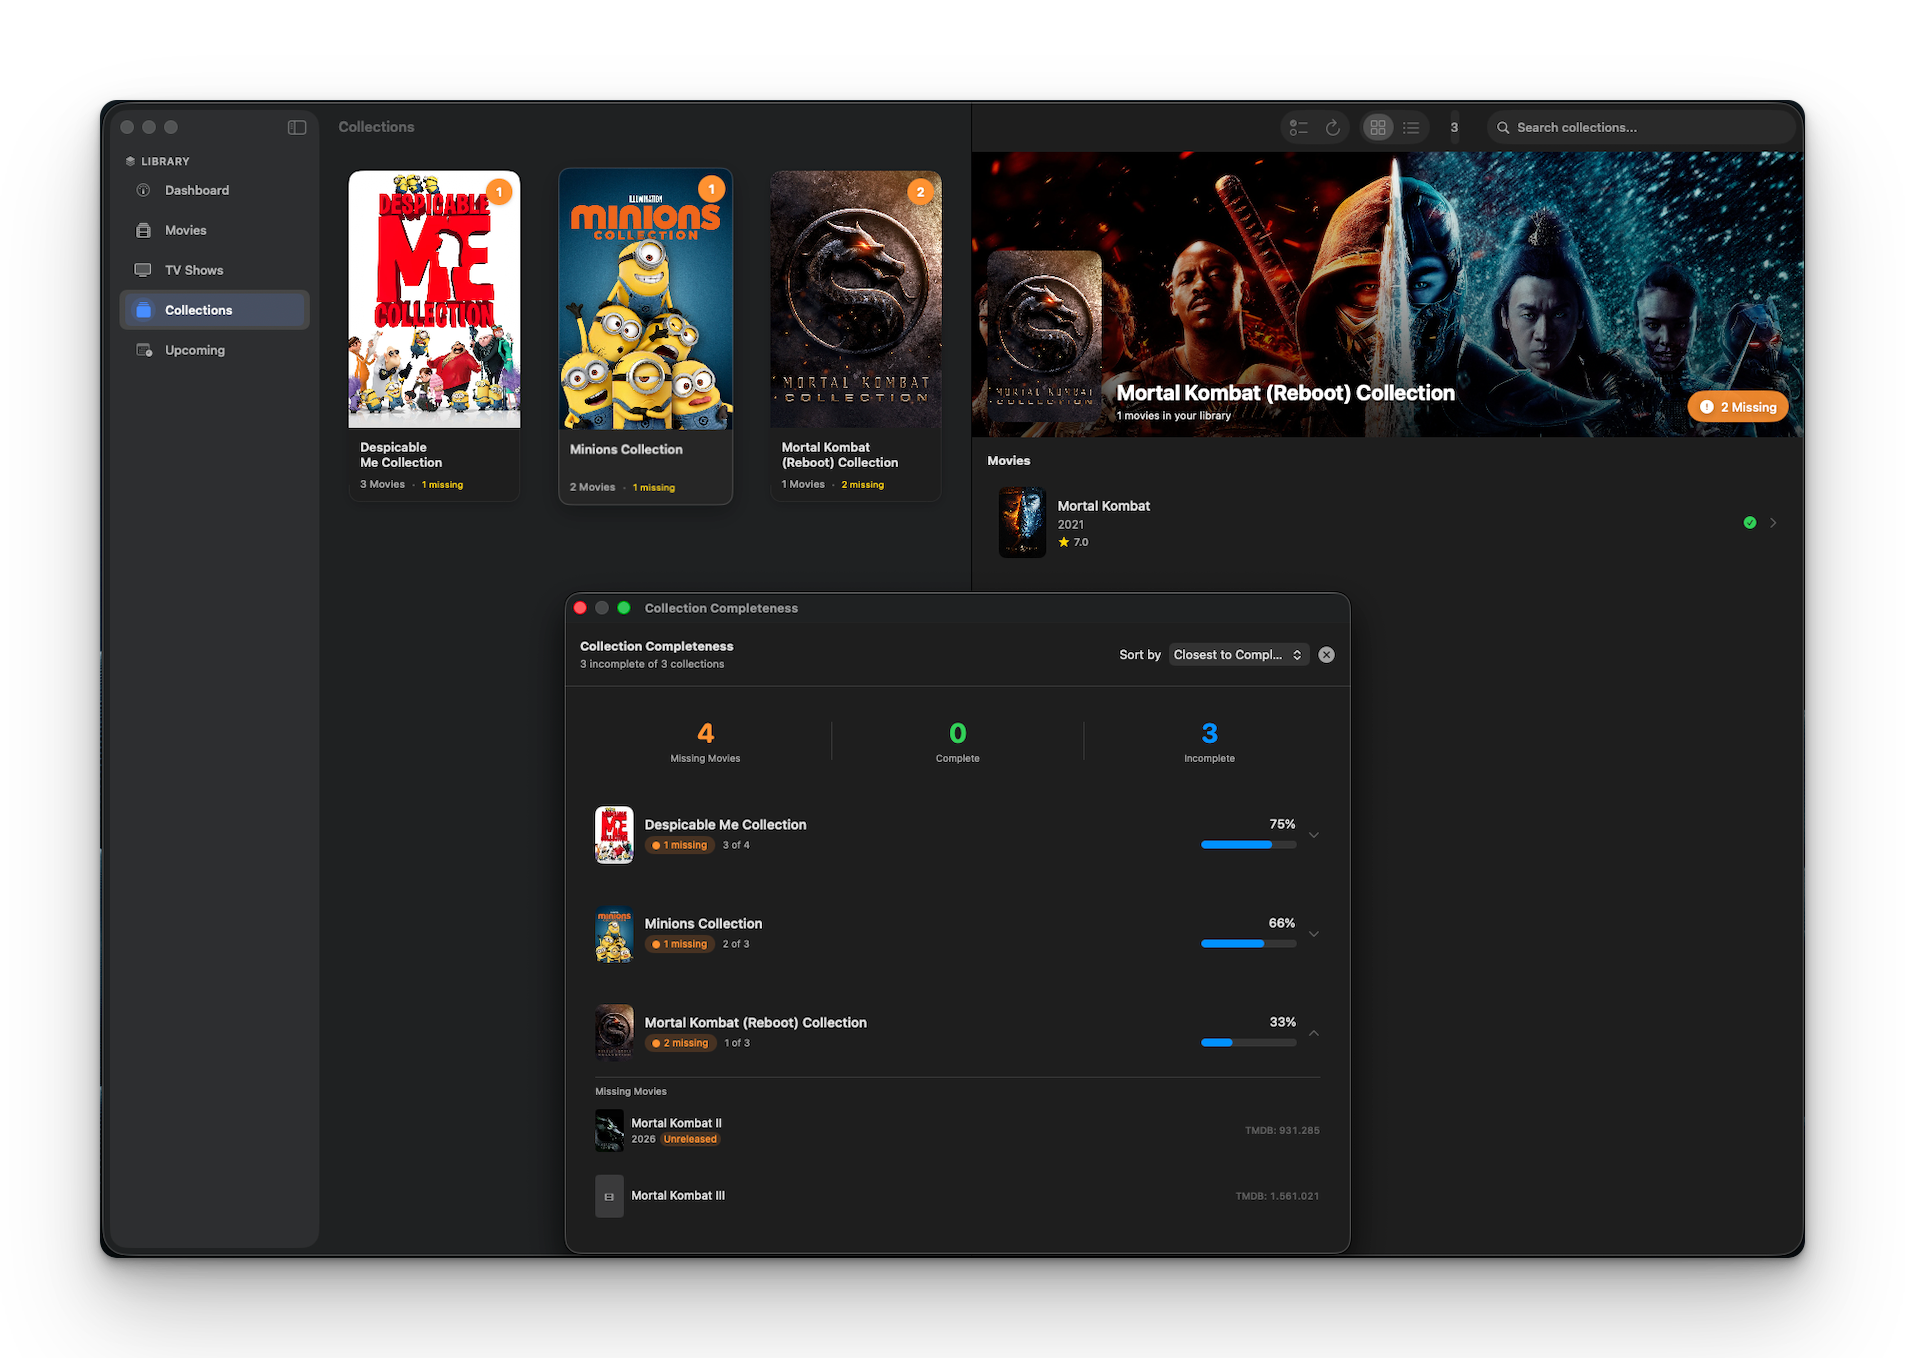Open the Minions Collection poster thumbnail

click(614, 935)
